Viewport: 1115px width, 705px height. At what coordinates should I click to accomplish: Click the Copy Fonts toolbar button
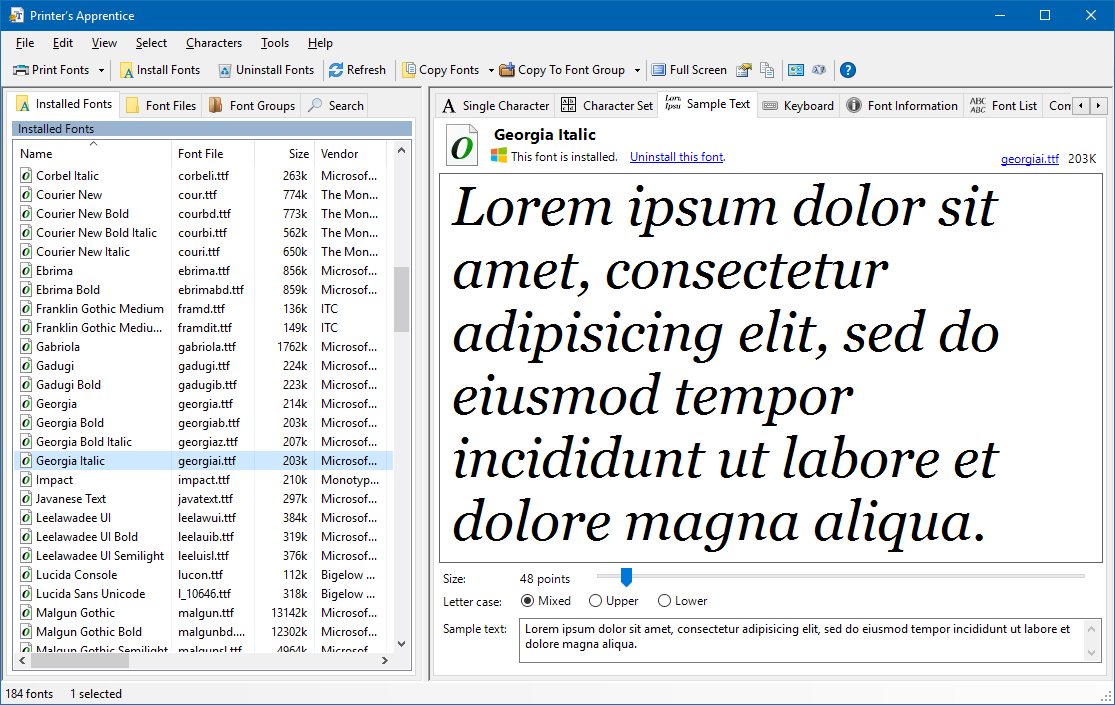pyautogui.click(x=441, y=70)
